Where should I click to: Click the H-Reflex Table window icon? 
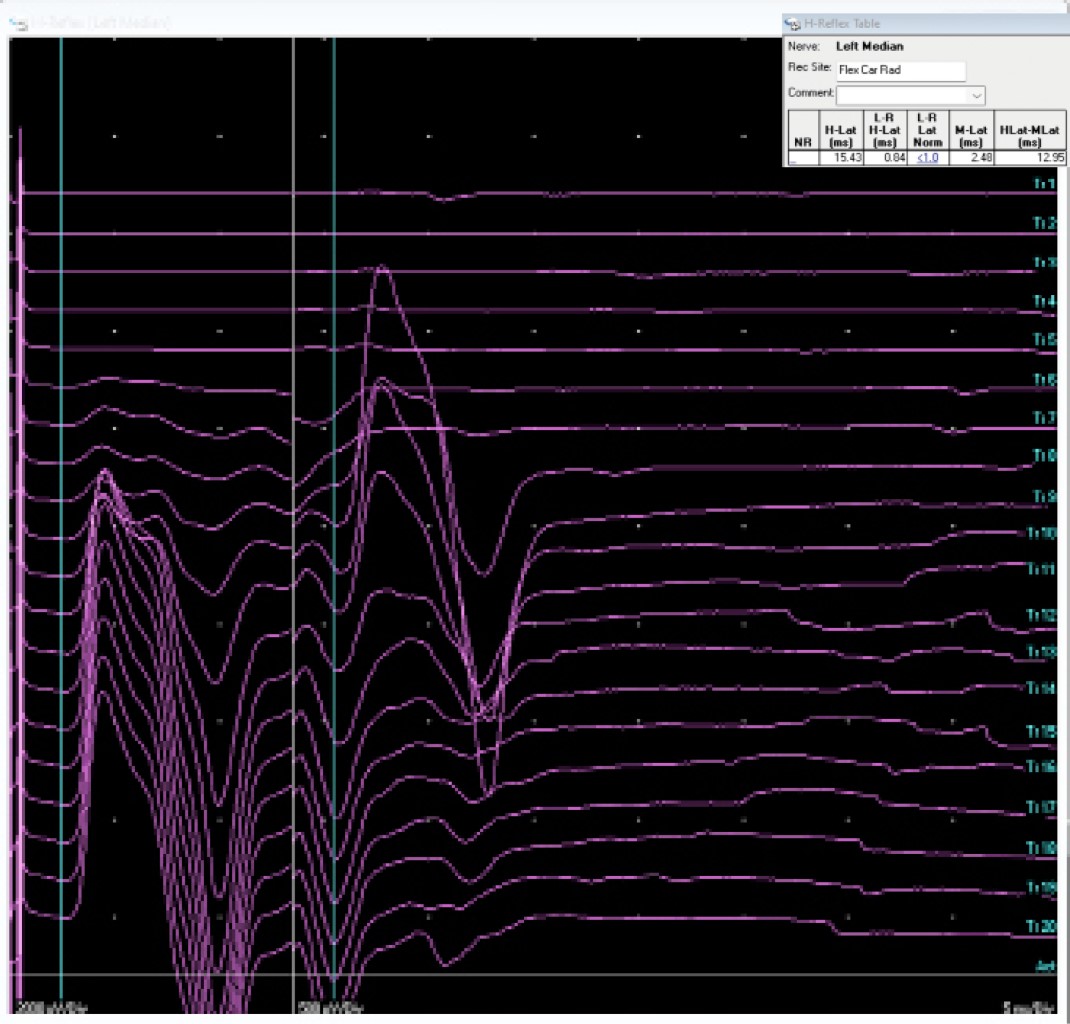pos(794,24)
